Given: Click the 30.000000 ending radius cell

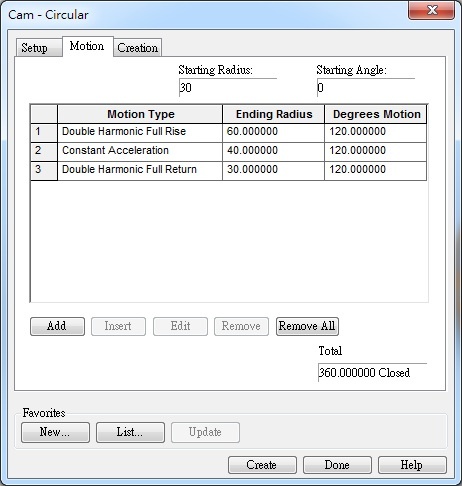Looking at the screenshot, I should coord(273,171).
